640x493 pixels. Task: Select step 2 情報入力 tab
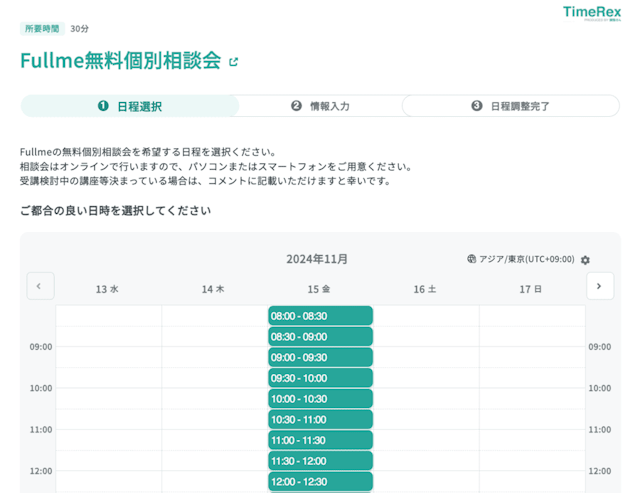(320, 106)
